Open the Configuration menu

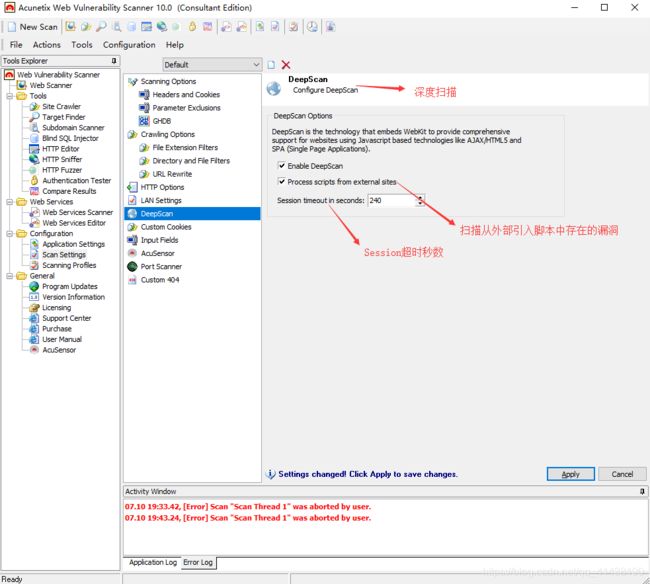(129, 45)
